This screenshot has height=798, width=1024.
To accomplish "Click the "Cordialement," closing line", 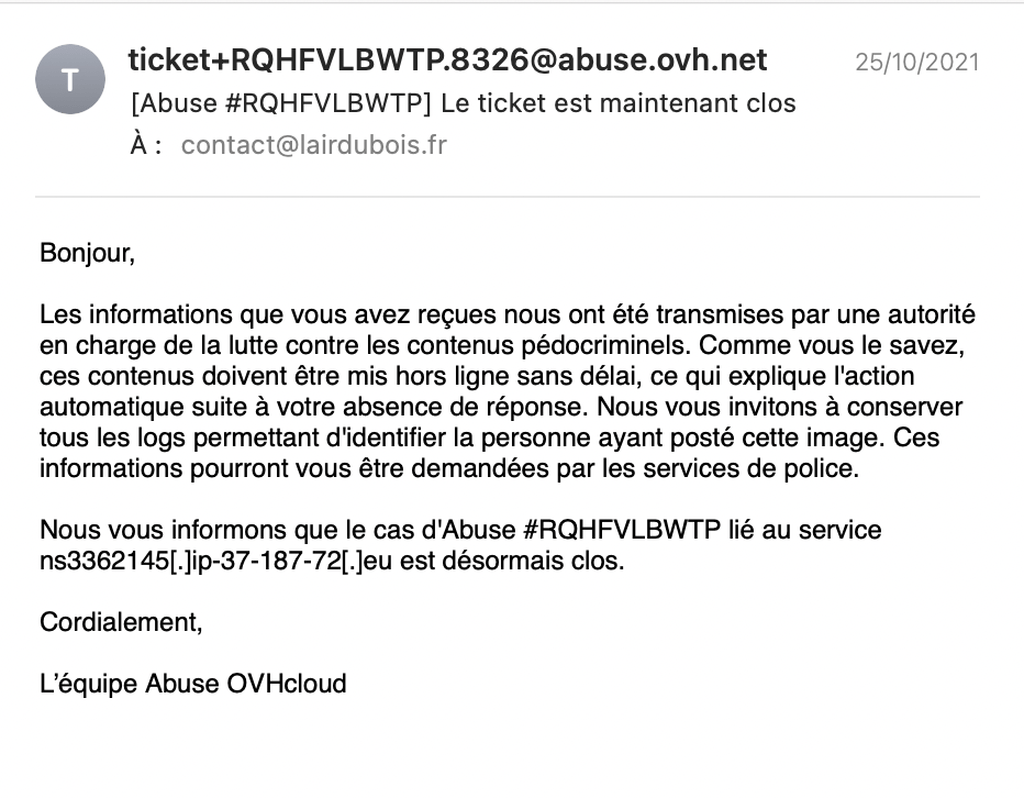I will [x=121, y=622].
